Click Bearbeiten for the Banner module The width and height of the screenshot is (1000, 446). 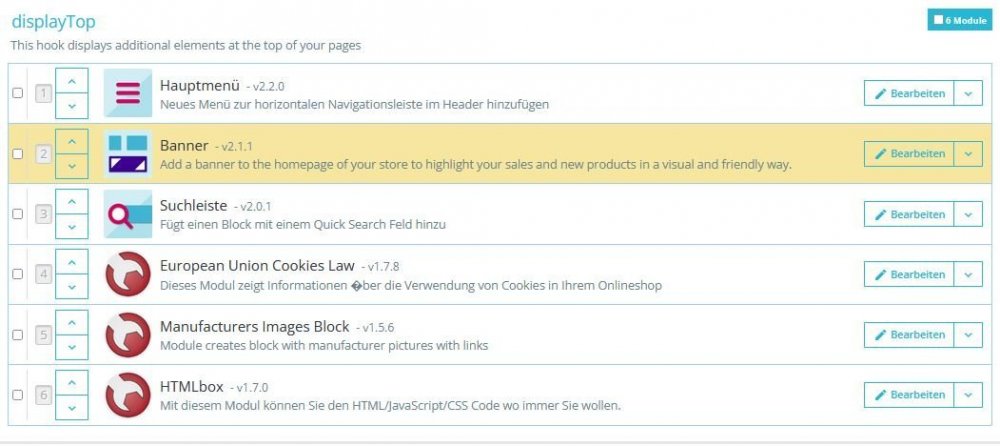[909, 153]
